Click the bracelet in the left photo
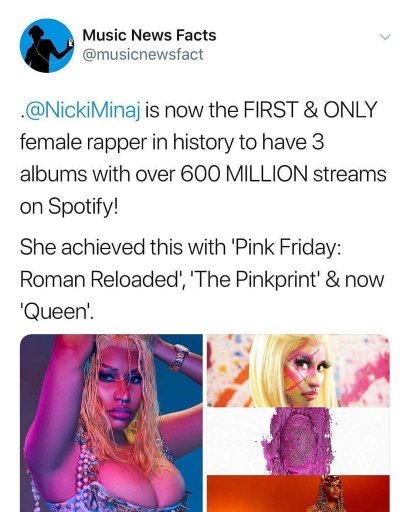 click(x=179, y=357)
